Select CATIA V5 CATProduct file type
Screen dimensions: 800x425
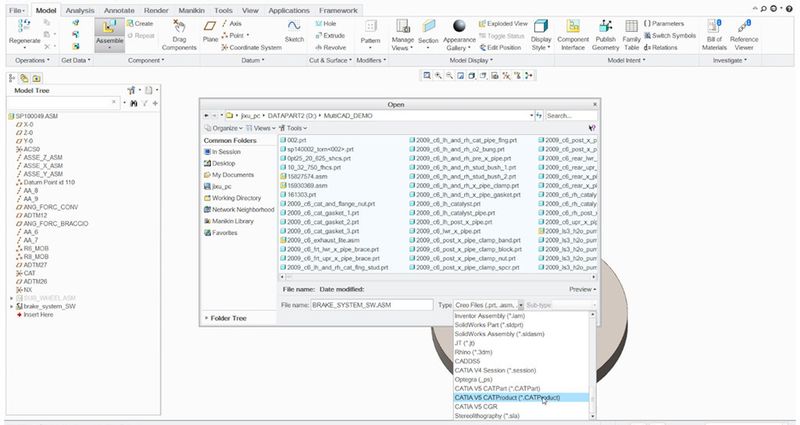click(521, 397)
